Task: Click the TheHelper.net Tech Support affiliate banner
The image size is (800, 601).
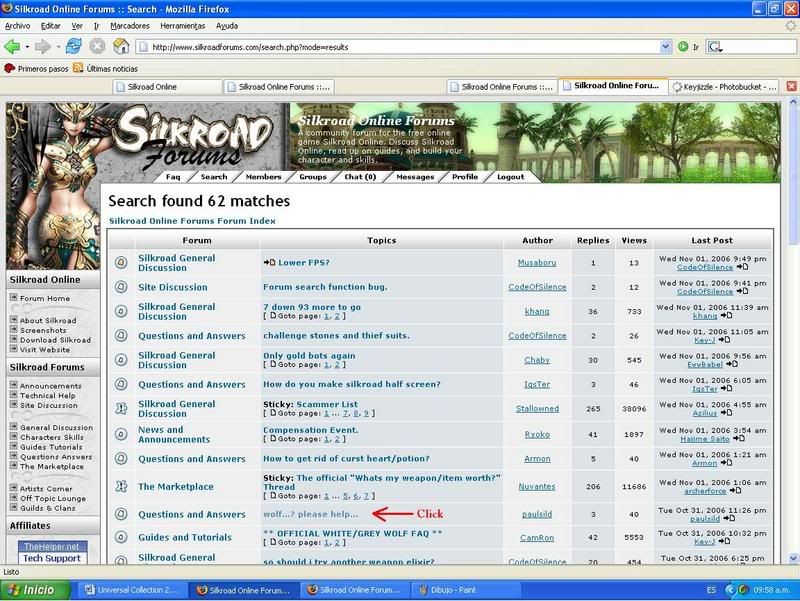Action: click(53, 553)
